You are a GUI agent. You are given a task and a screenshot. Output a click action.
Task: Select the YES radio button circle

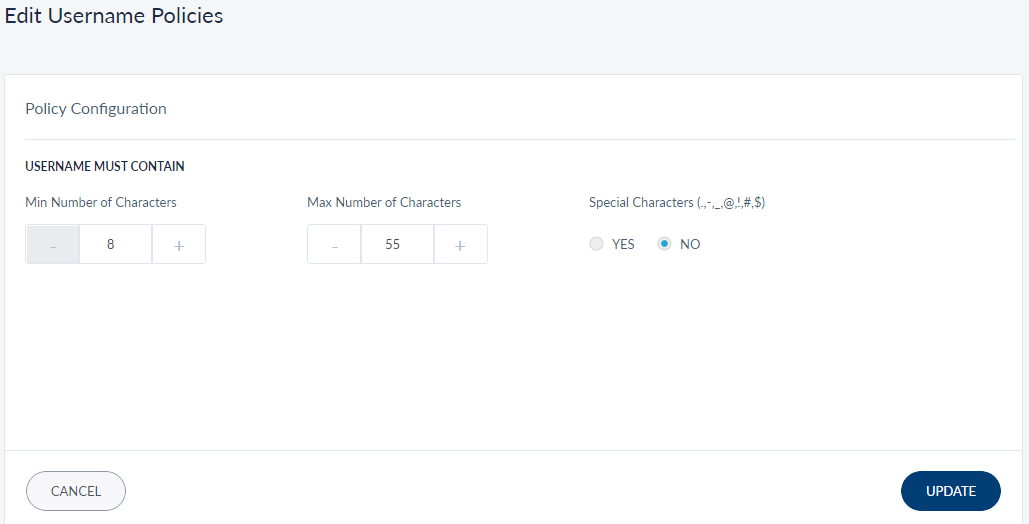tap(597, 244)
